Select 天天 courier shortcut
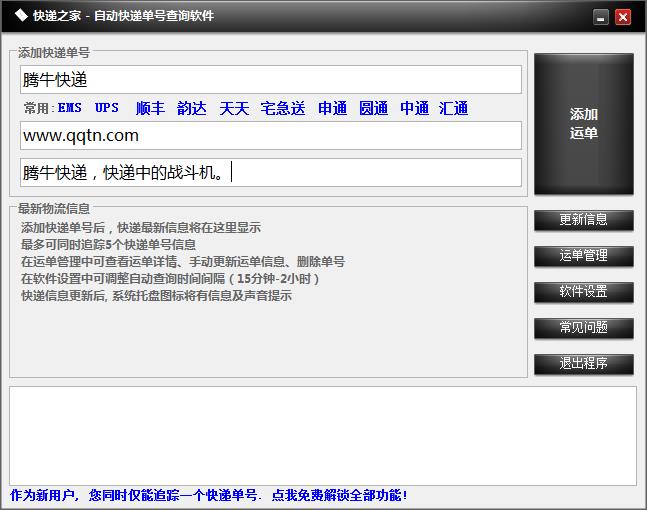 pyautogui.click(x=234, y=108)
